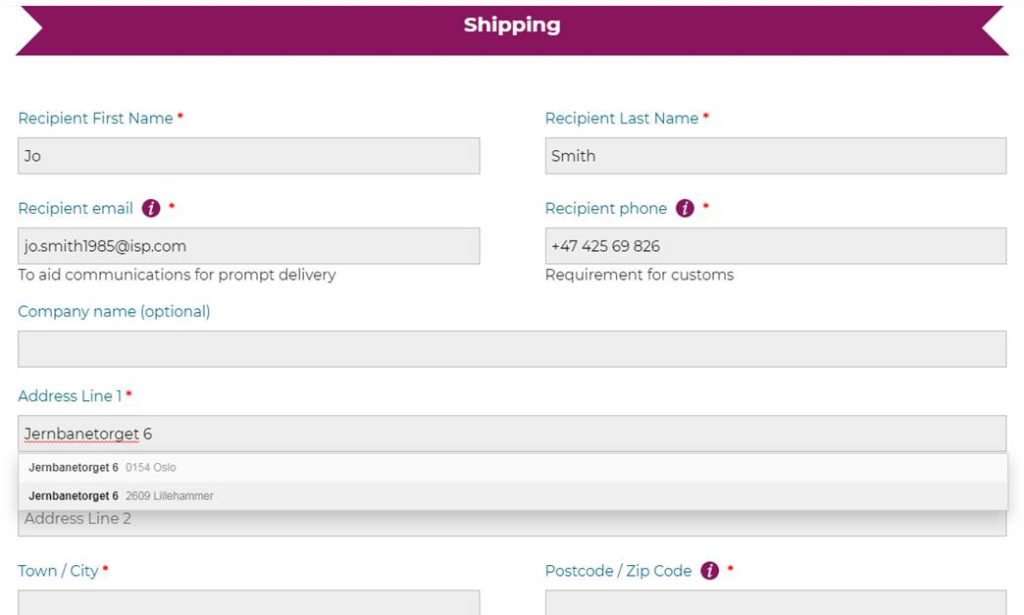Open the Postcode / Zip Code info icon

pos(709,571)
